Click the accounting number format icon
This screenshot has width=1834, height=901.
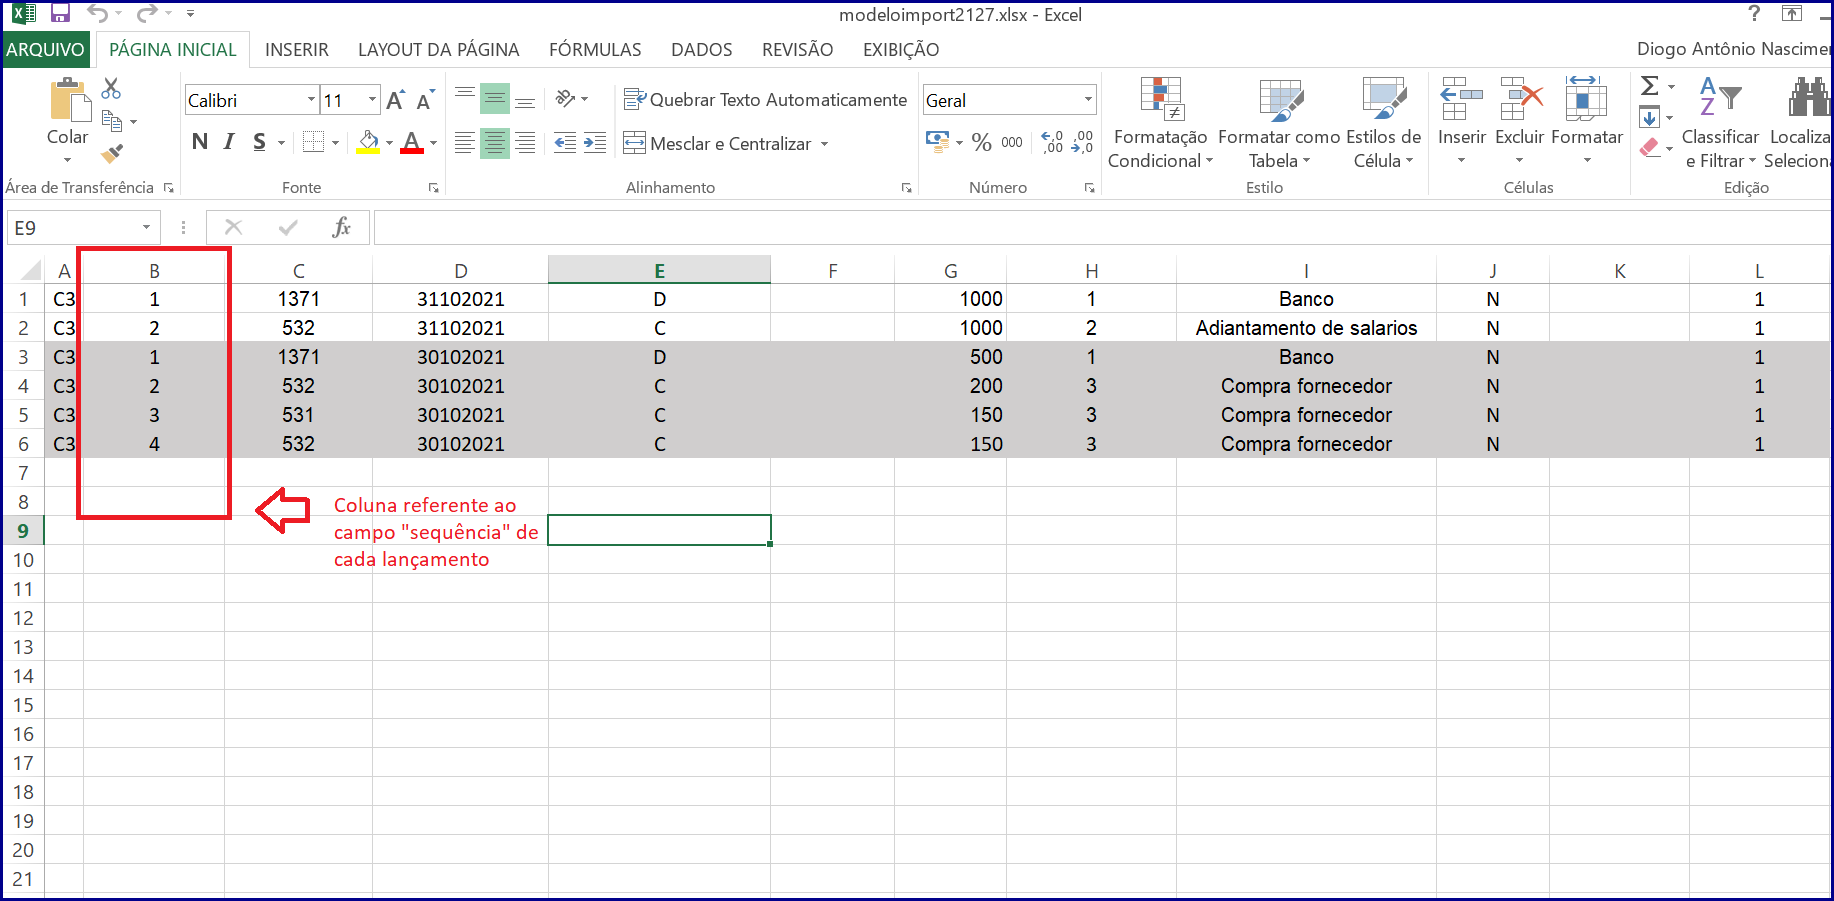(938, 141)
